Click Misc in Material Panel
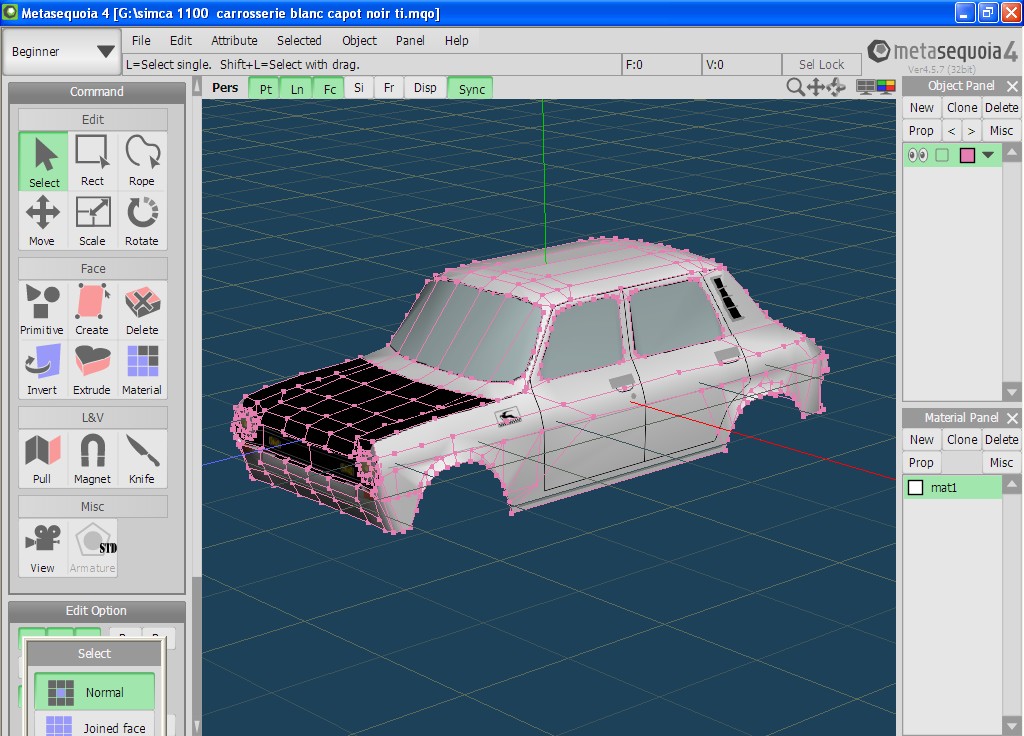This screenshot has width=1024, height=736. tap(1001, 462)
